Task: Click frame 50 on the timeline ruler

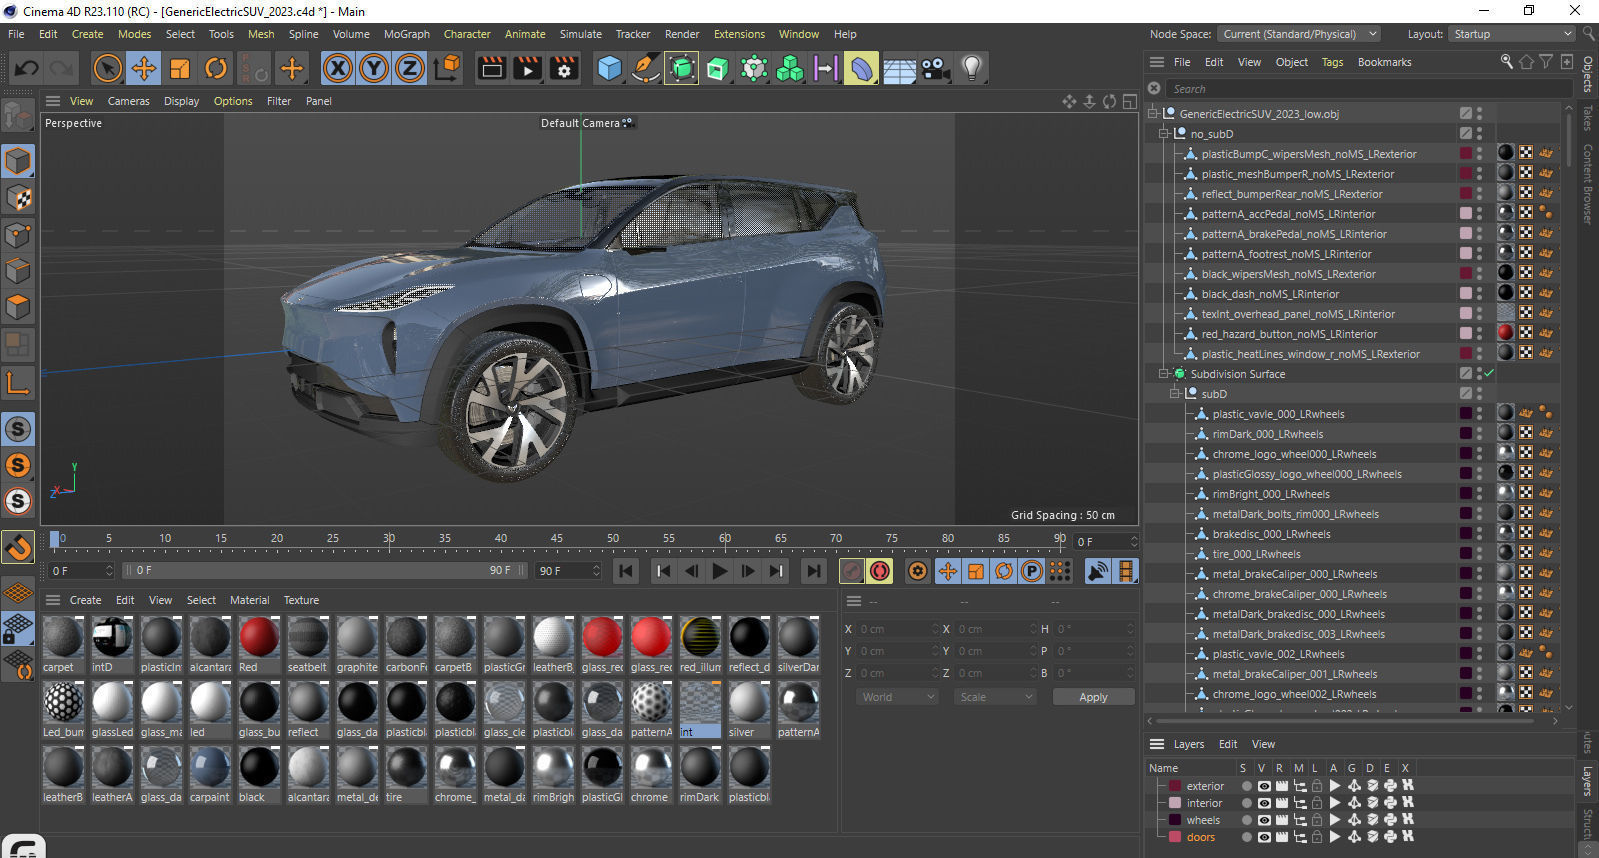Action: 612,538
